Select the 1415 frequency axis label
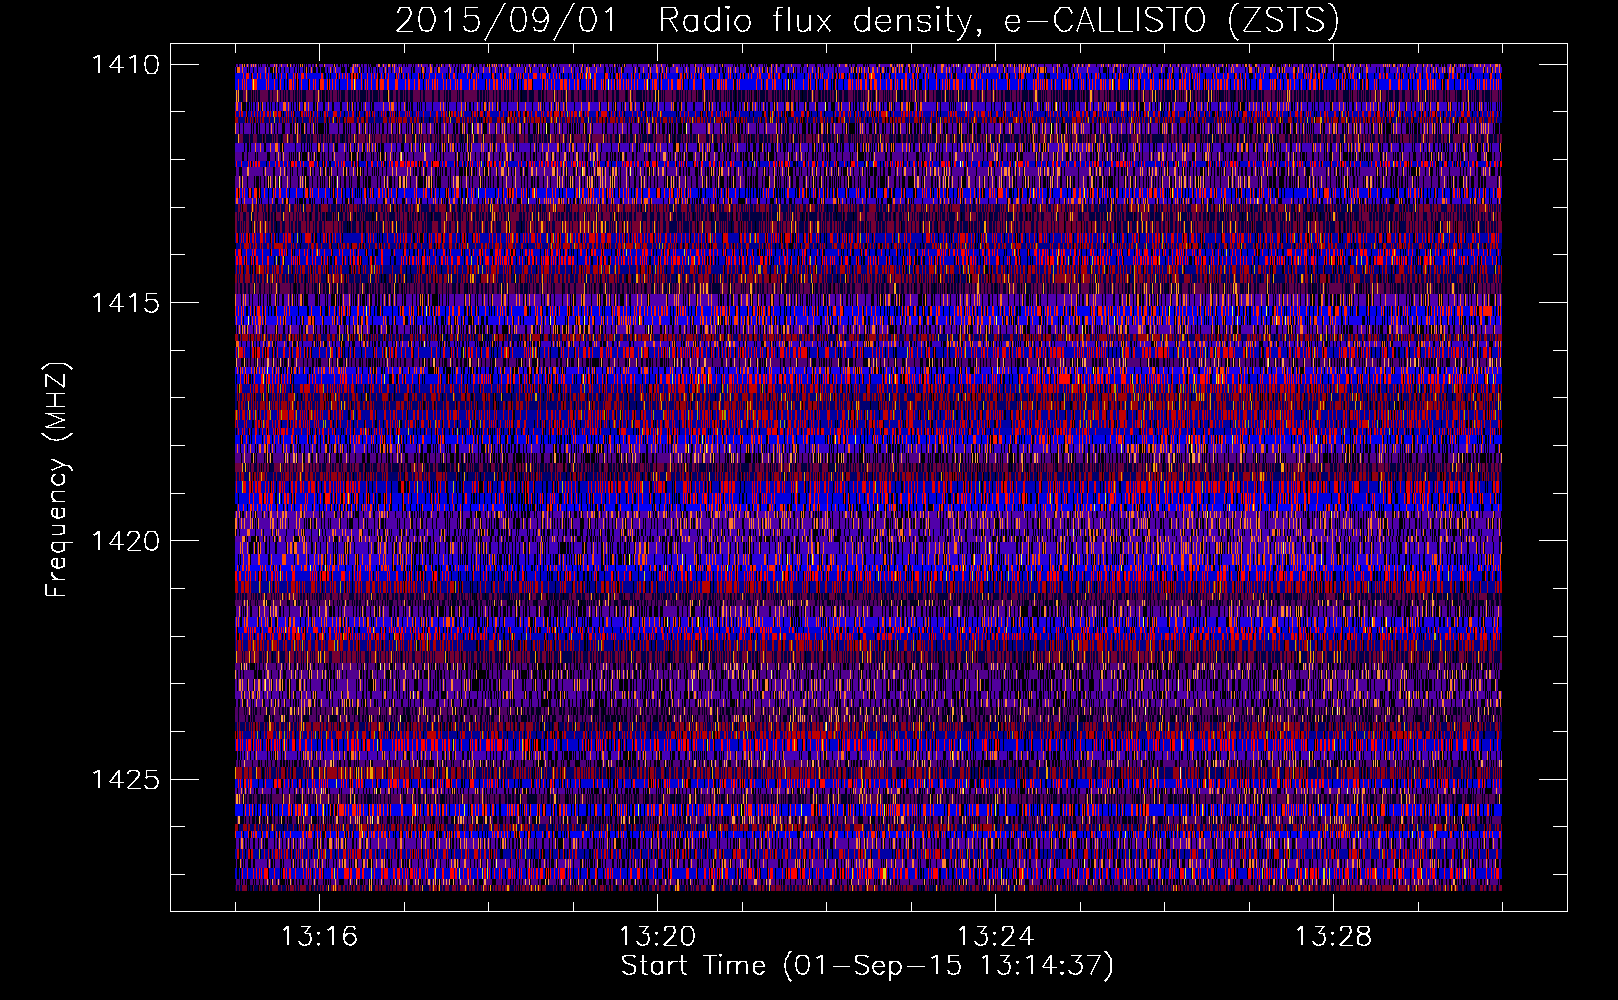1618x1000 pixels. coord(125,303)
